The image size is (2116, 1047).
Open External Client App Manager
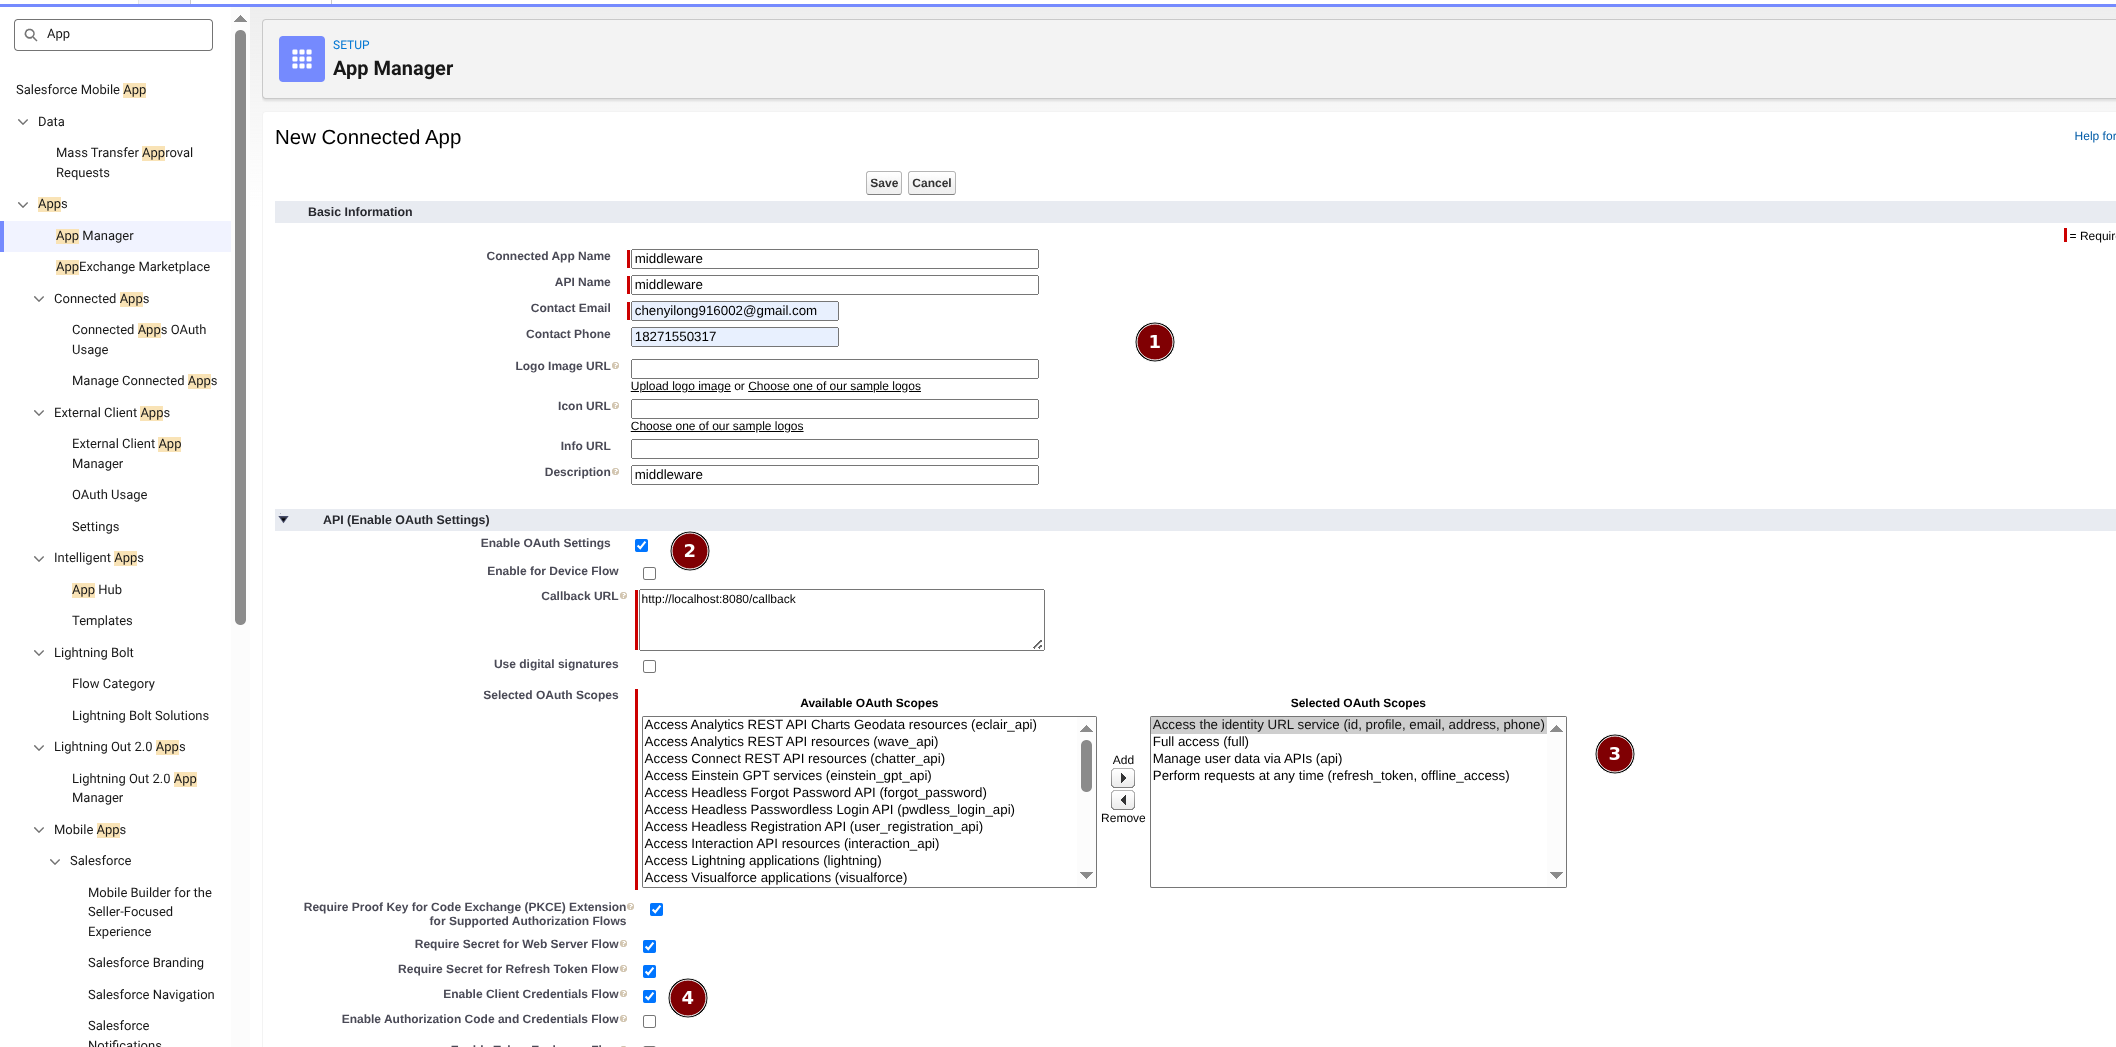point(127,454)
